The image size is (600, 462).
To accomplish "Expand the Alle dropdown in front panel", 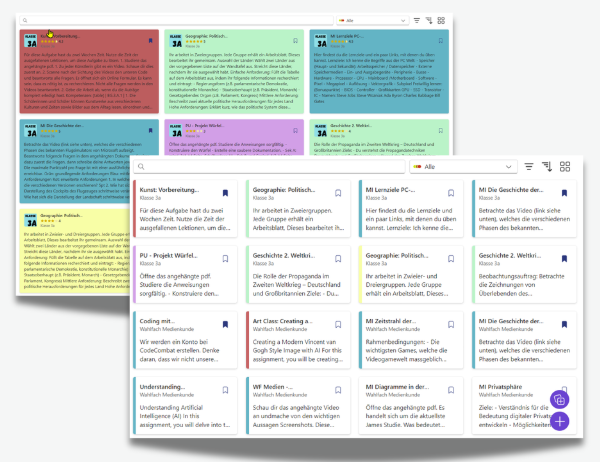I will (463, 167).
